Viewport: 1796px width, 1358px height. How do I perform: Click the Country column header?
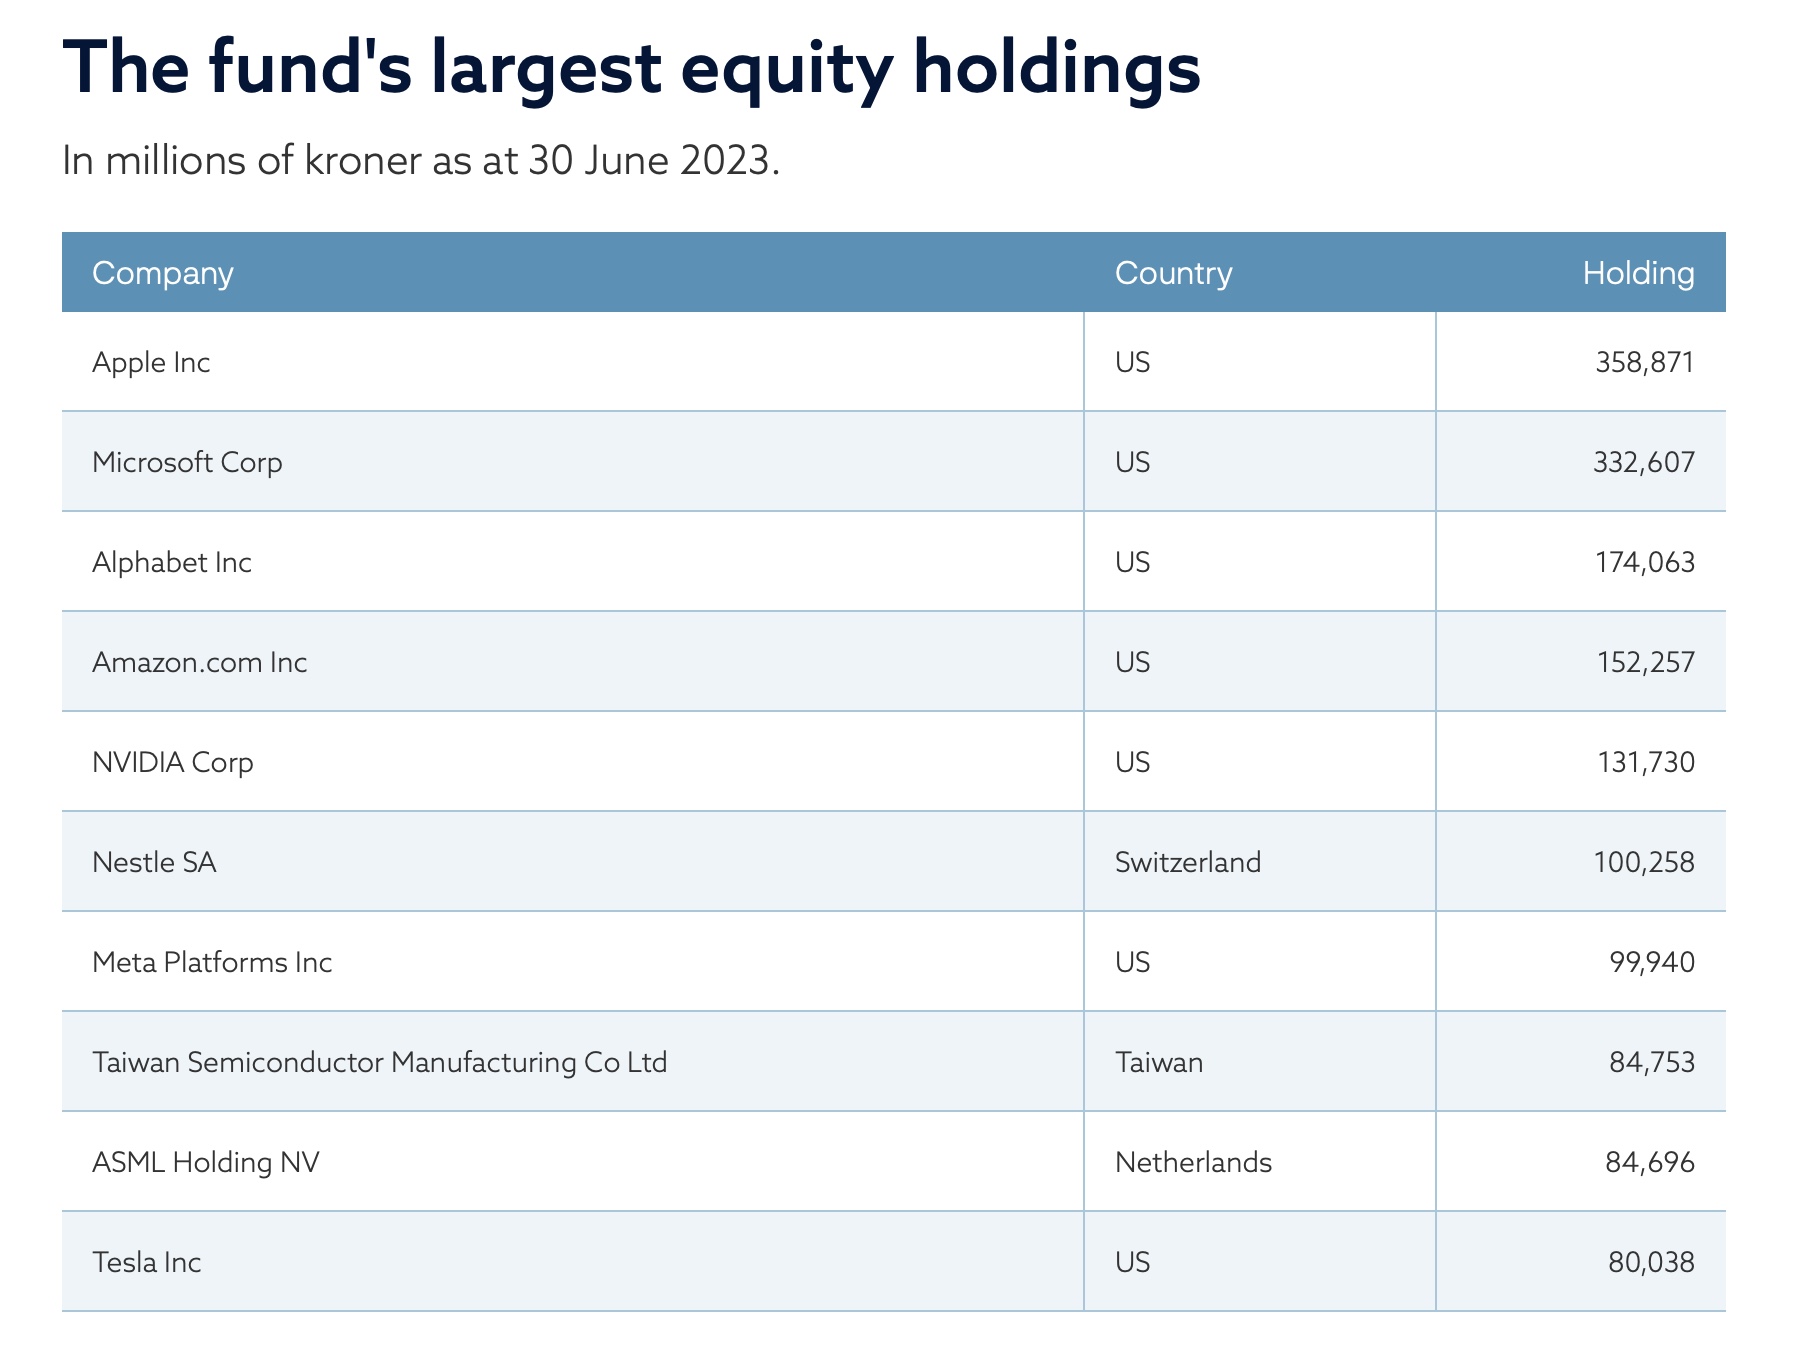pos(1173,273)
